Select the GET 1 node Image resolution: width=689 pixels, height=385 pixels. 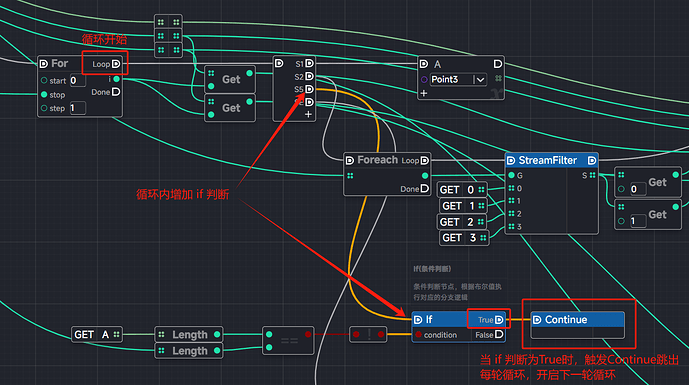click(464, 206)
